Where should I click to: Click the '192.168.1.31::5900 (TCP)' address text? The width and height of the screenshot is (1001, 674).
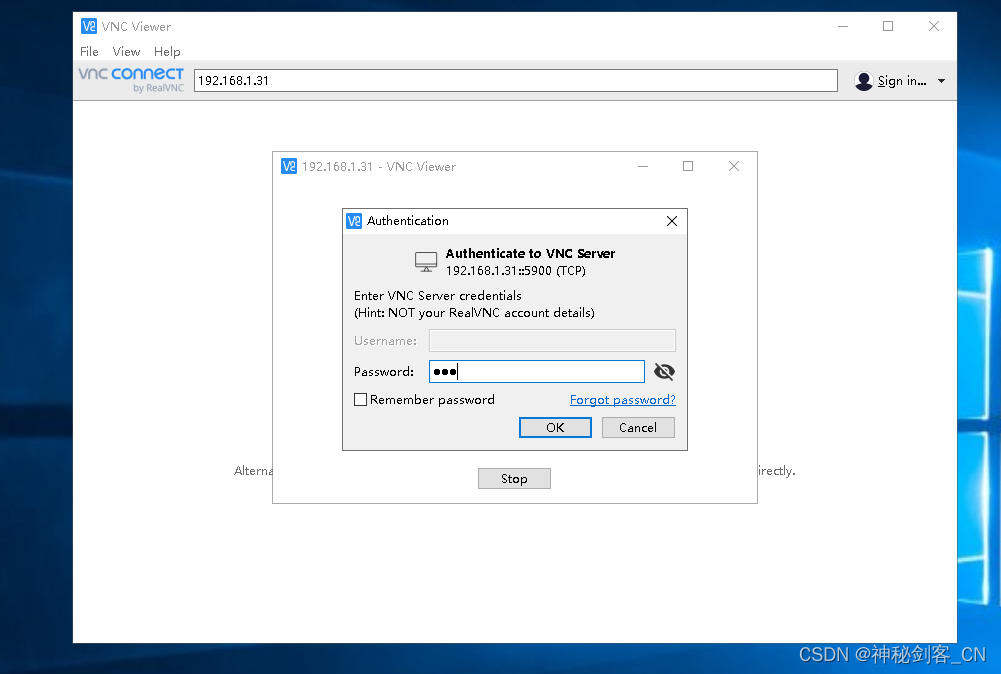point(516,271)
